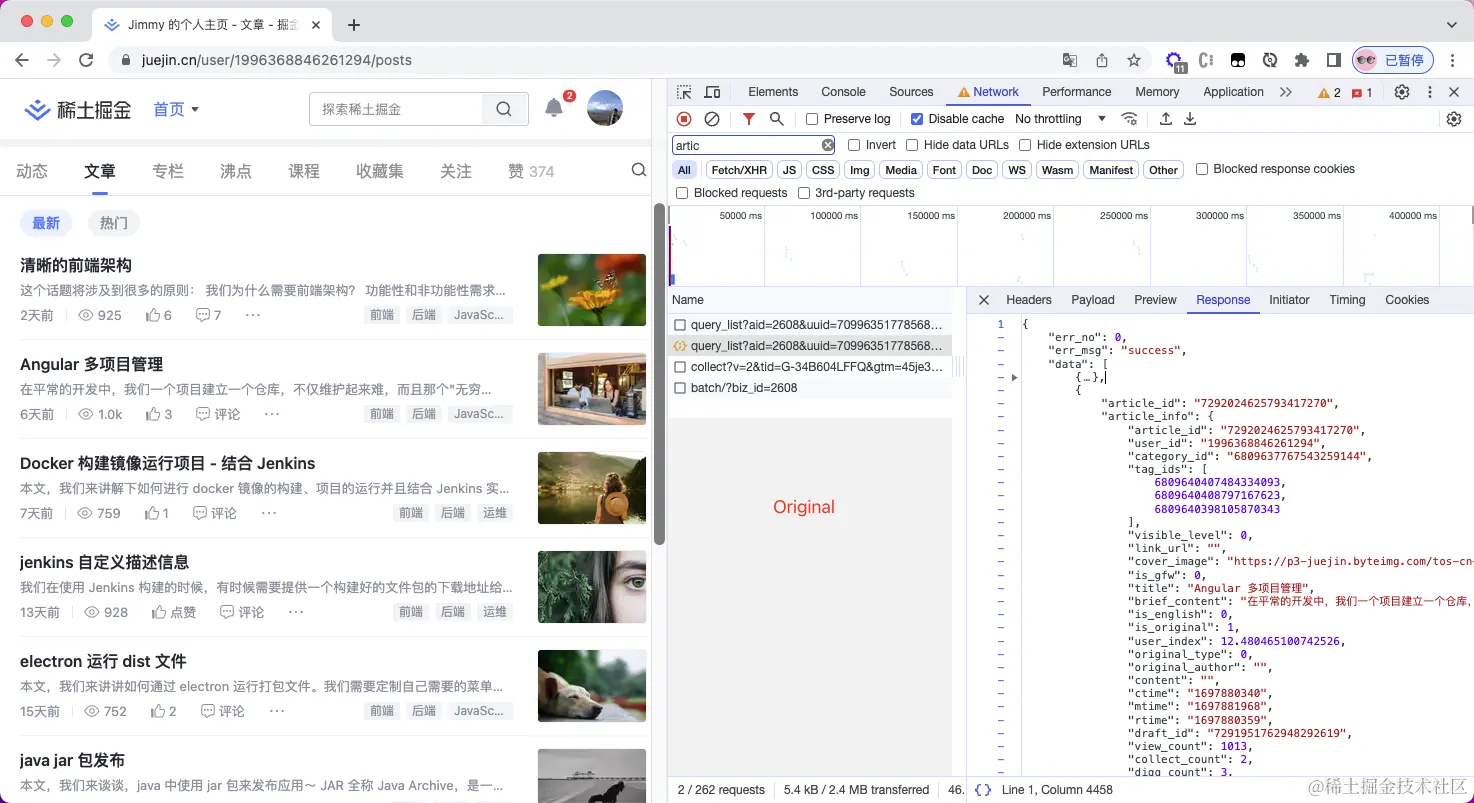Pretty print the response with braces icon
The height and width of the screenshot is (803, 1474).
(983, 790)
